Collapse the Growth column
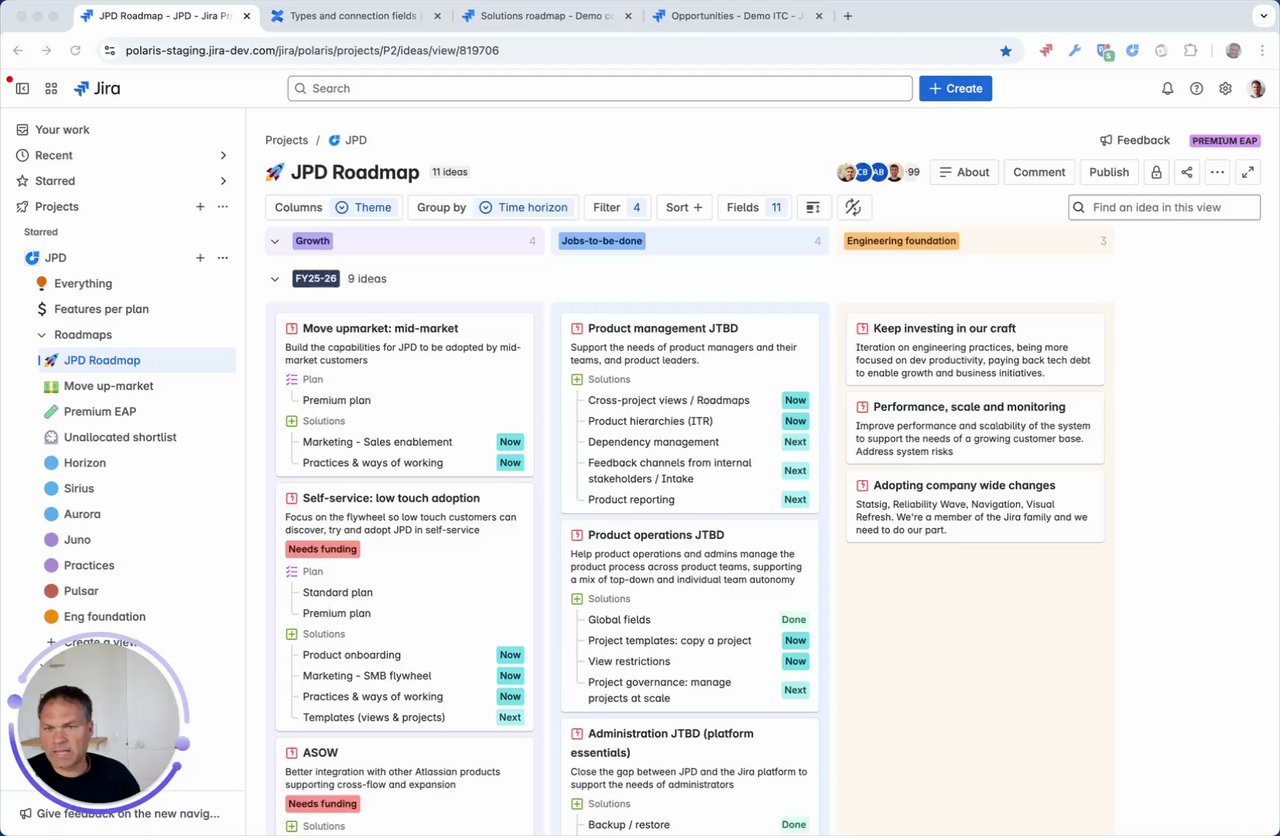This screenshot has width=1280, height=836. pyautogui.click(x=274, y=241)
